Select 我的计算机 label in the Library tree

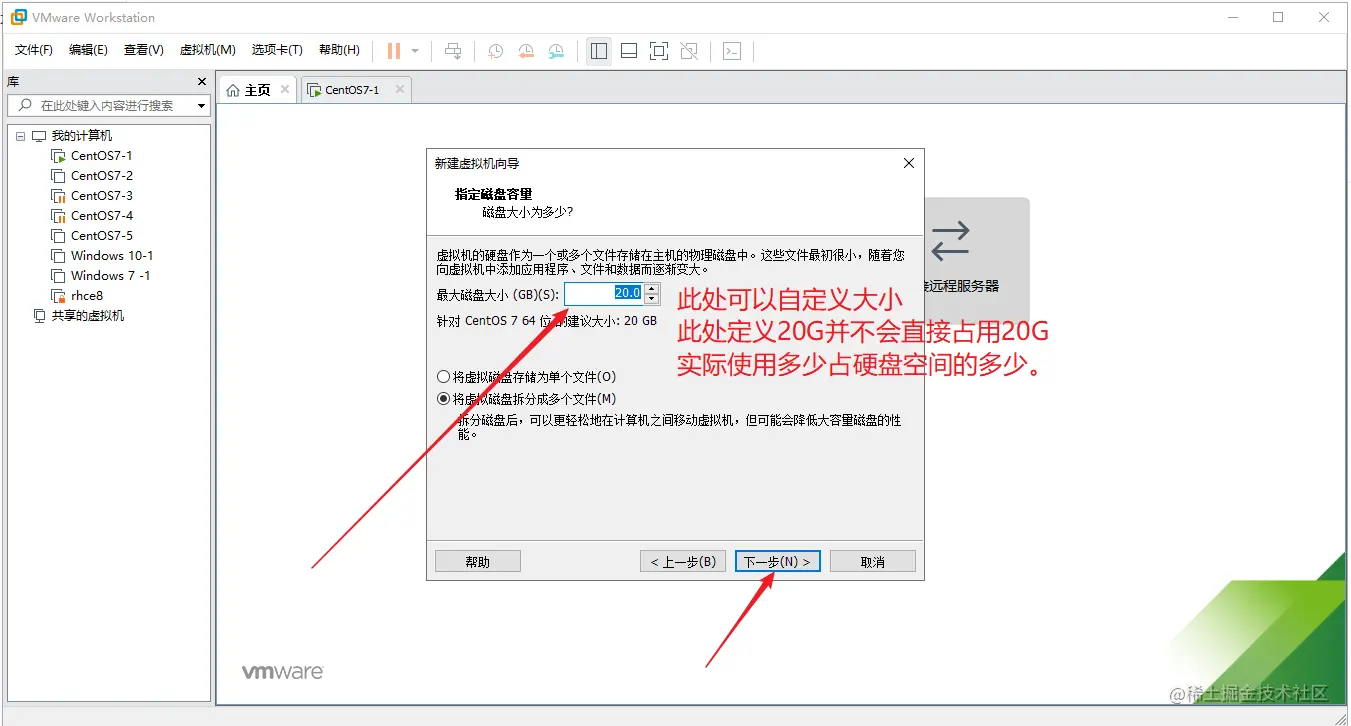tap(82, 136)
